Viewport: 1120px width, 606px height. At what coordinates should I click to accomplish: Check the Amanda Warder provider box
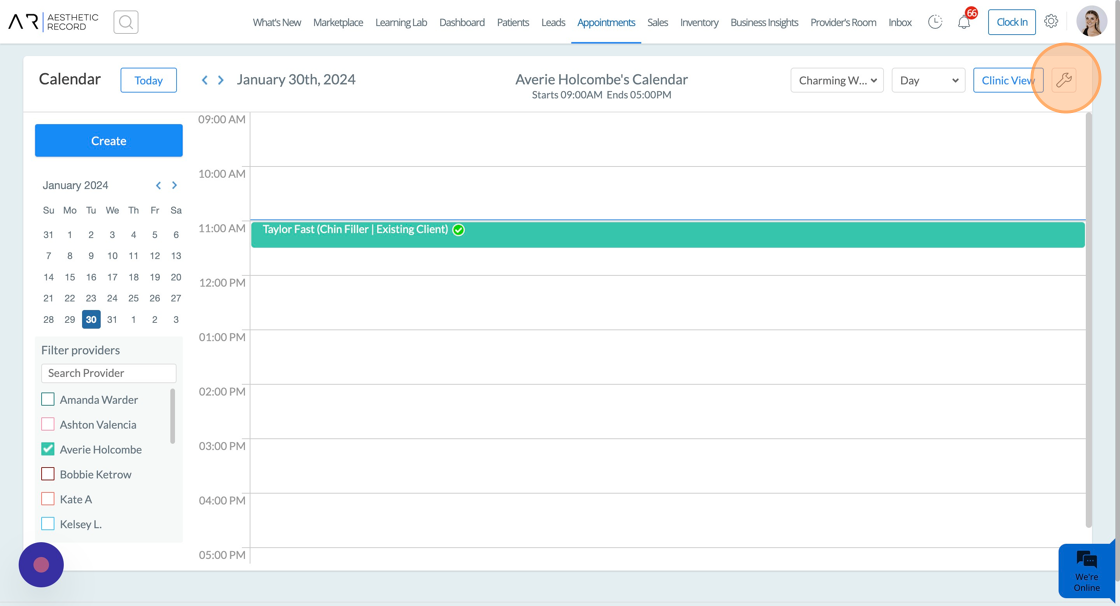click(x=48, y=399)
